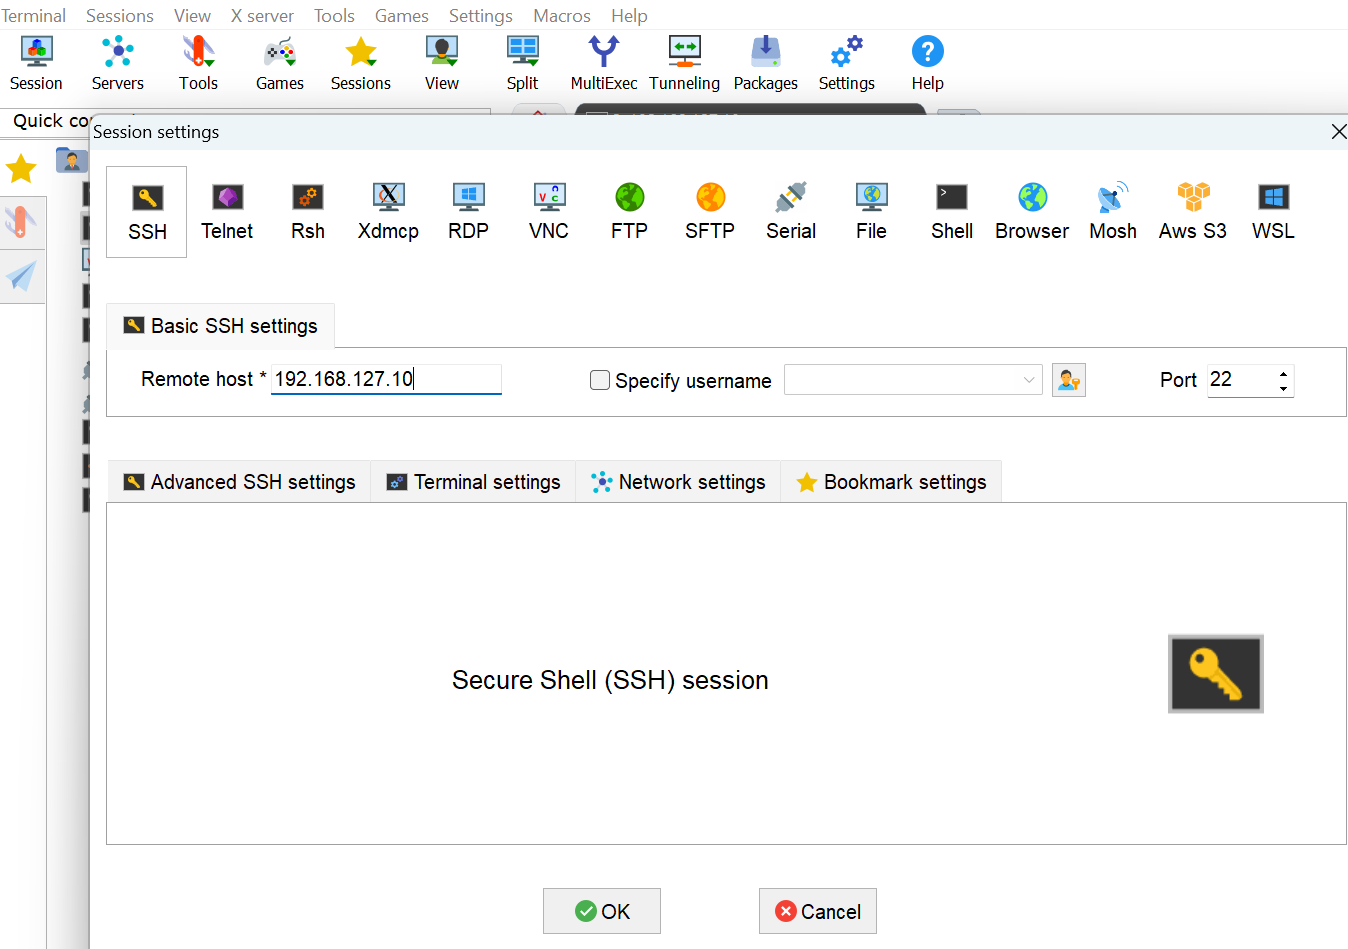The height and width of the screenshot is (949, 1348).
Task: Click the Remote host input field
Action: click(385, 379)
